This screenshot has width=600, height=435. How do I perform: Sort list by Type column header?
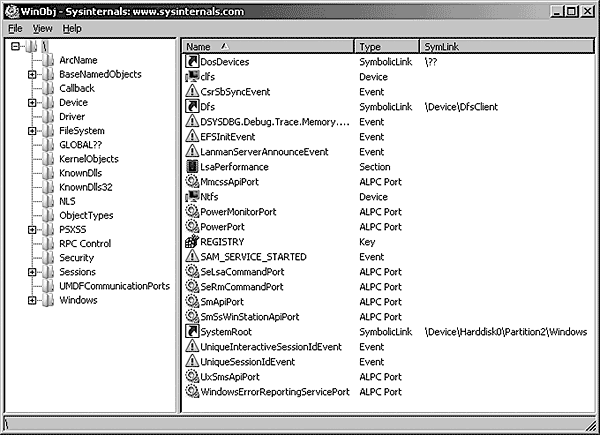(385, 46)
